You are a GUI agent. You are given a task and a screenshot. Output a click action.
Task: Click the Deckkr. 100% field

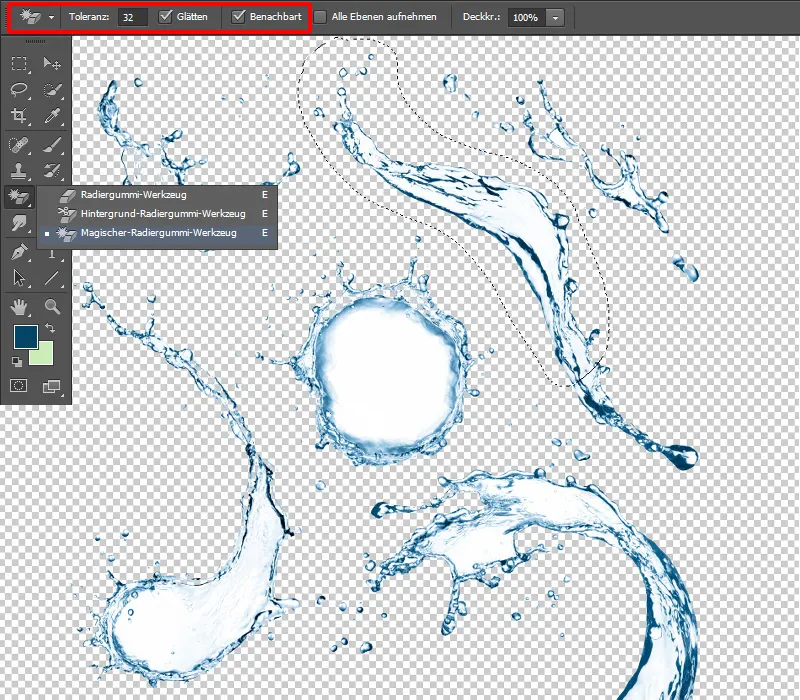coord(527,17)
